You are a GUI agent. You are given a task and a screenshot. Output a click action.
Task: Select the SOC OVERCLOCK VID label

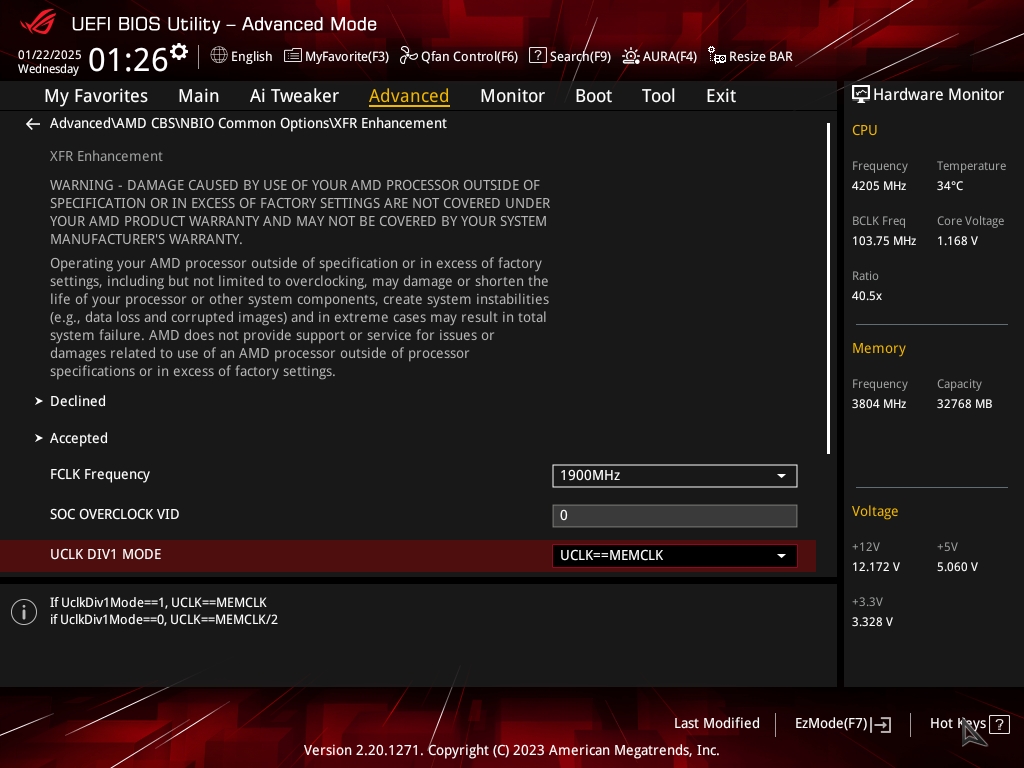coord(114,515)
